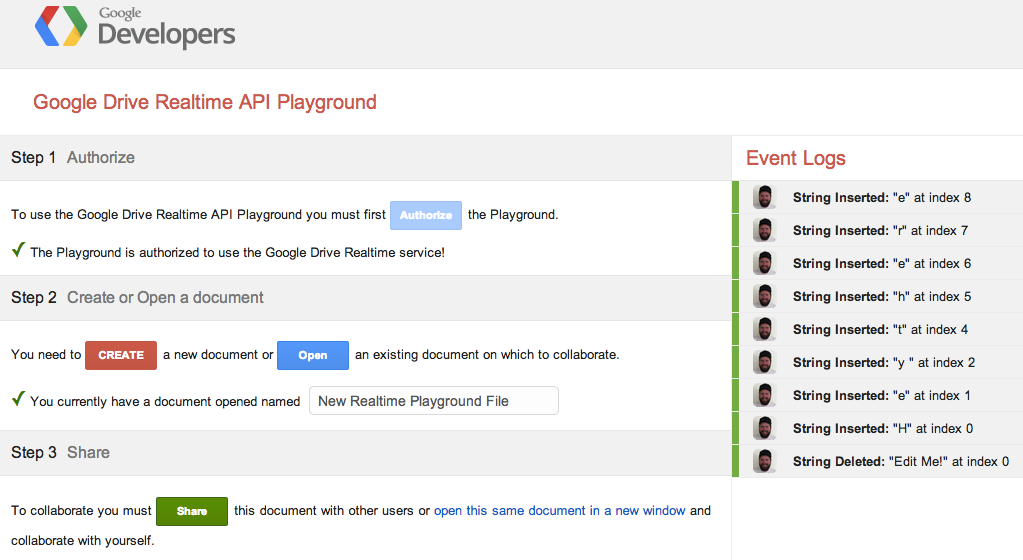
Task: Click the red CREATE button
Action: click(x=121, y=355)
